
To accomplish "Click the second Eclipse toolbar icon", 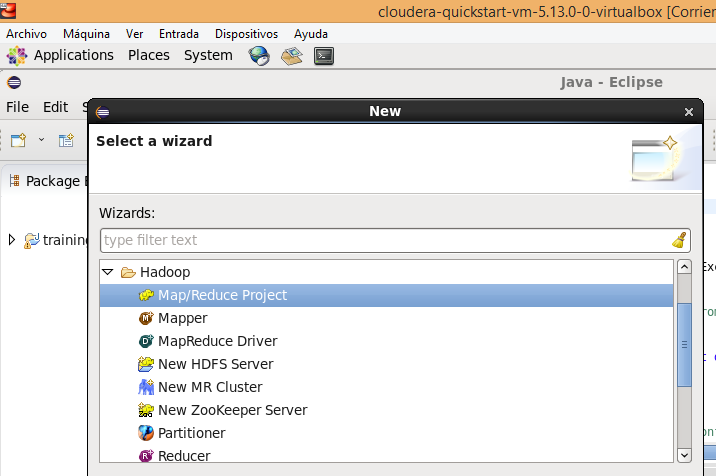I will tap(66, 140).
